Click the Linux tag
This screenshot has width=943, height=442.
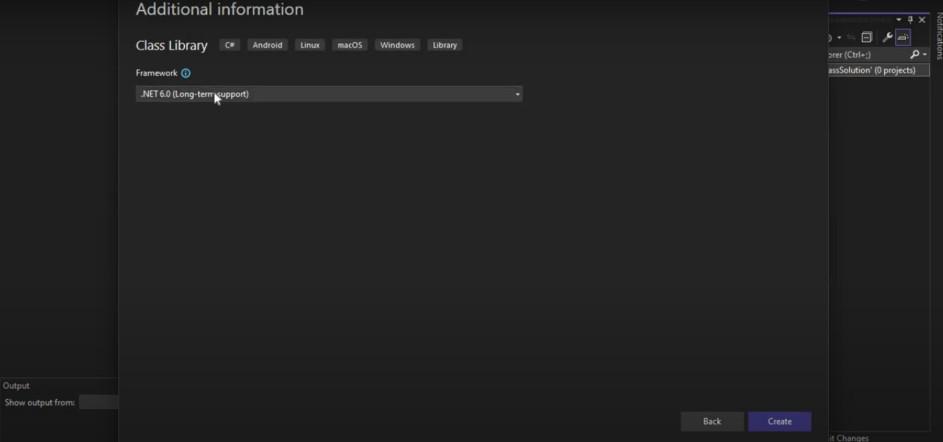pos(310,45)
